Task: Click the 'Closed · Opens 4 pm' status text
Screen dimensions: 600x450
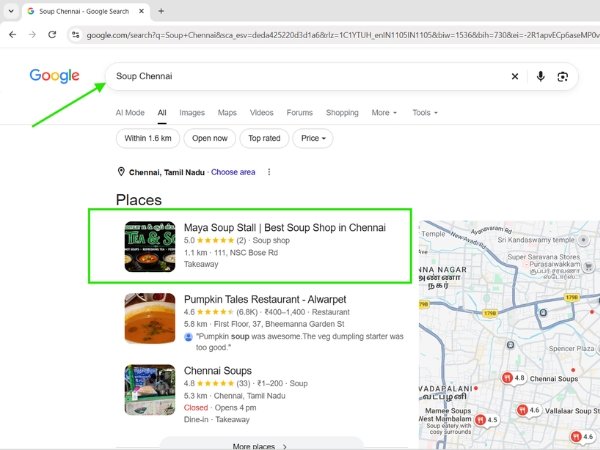Action: [x=220, y=408]
